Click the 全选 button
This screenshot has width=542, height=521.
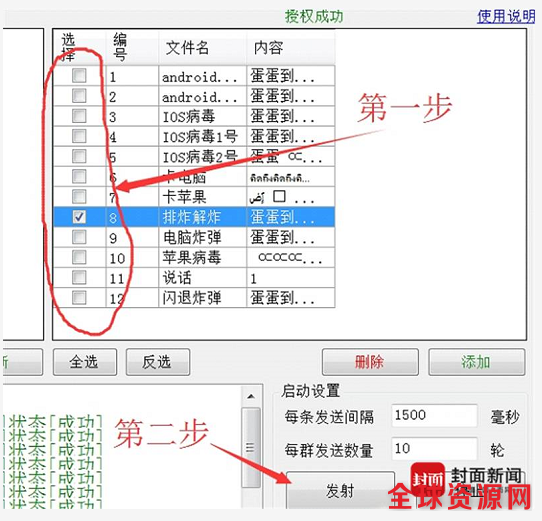pos(85,362)
